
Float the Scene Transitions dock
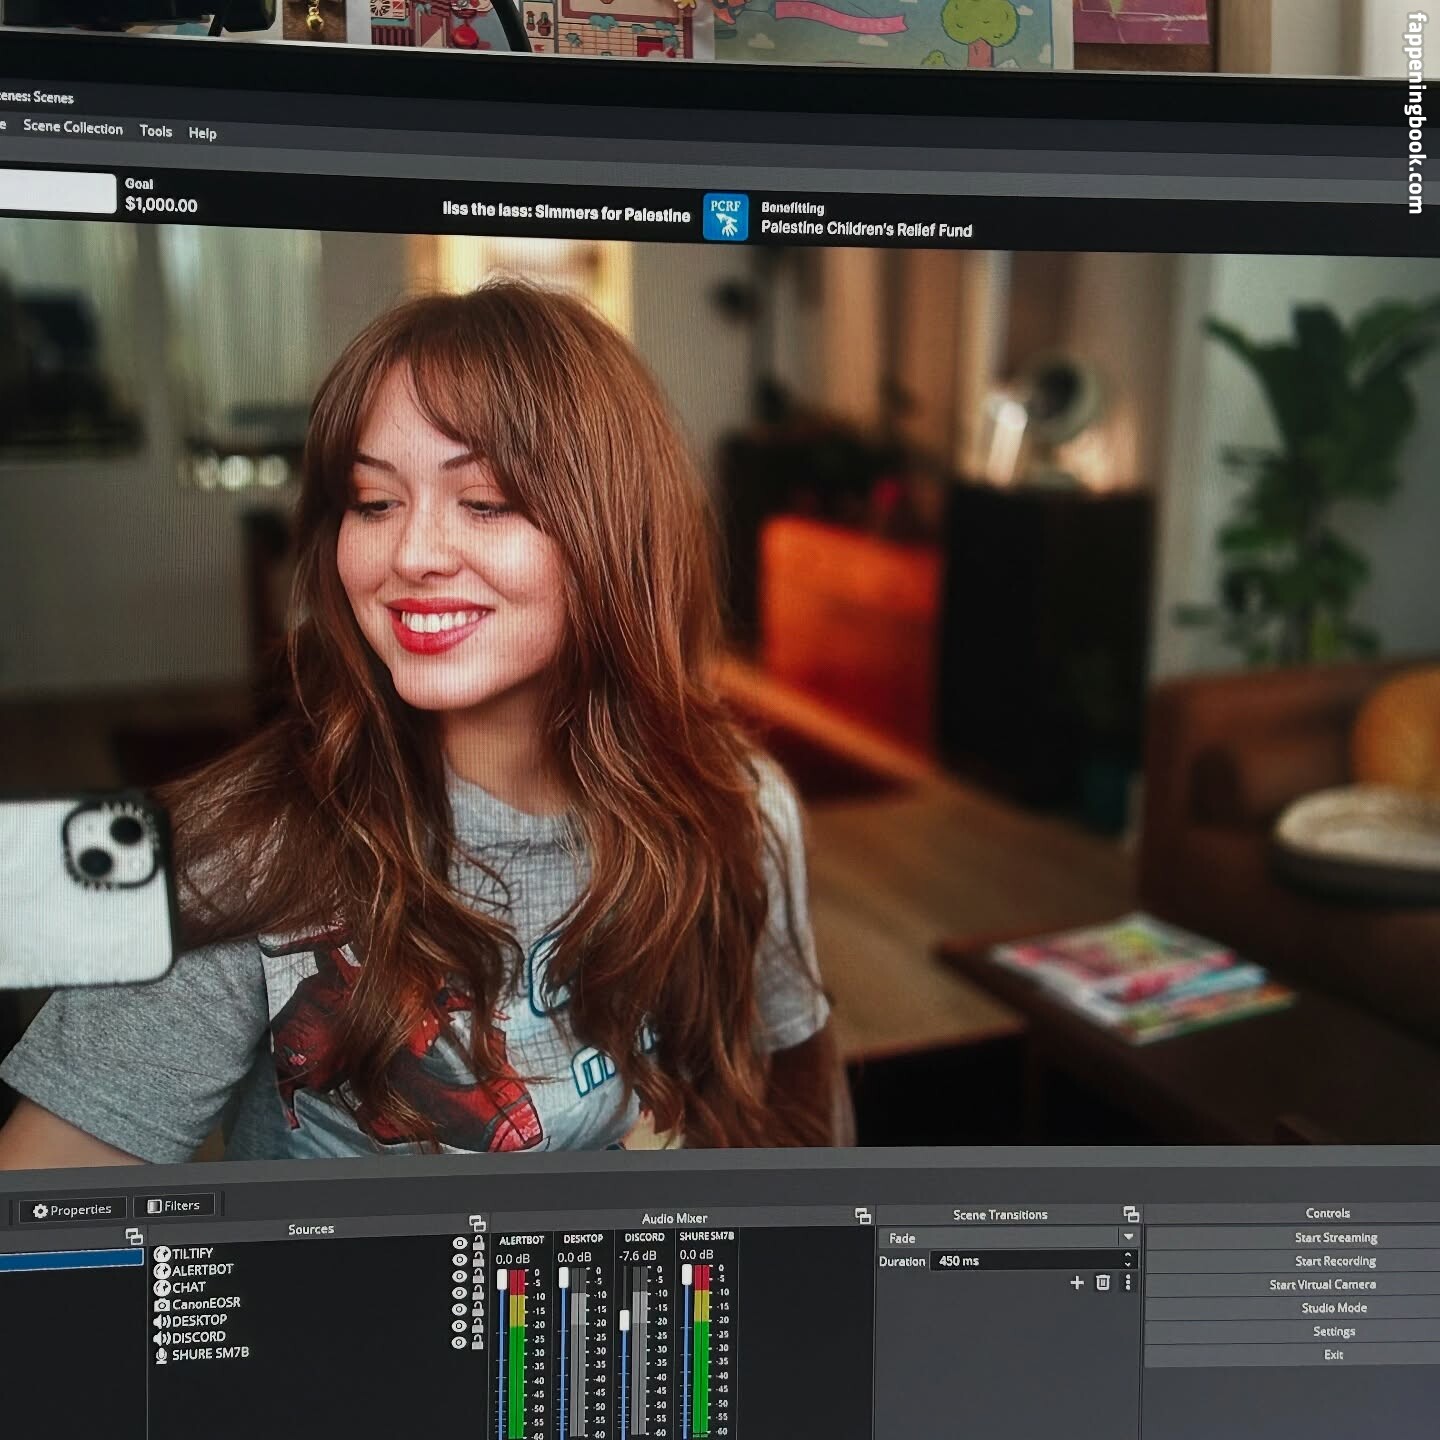[x=1131, y=1214]
